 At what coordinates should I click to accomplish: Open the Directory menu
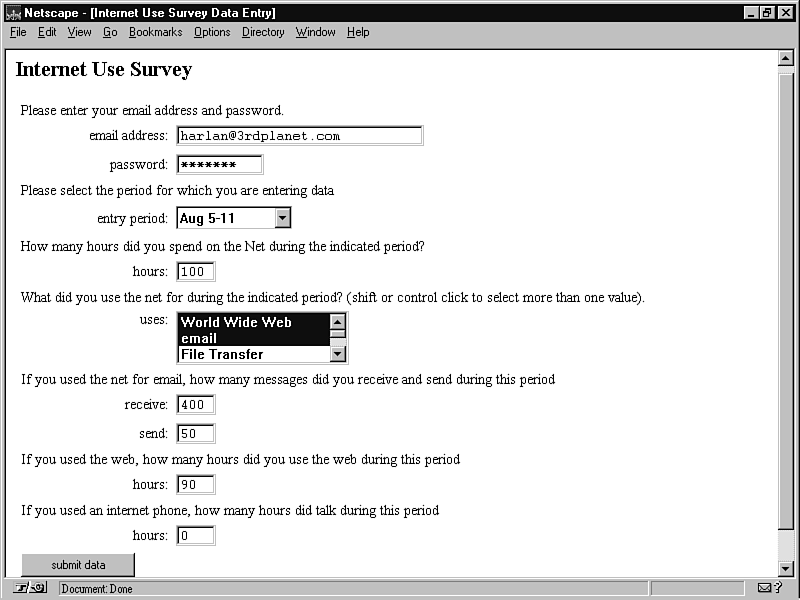(263, 32)
